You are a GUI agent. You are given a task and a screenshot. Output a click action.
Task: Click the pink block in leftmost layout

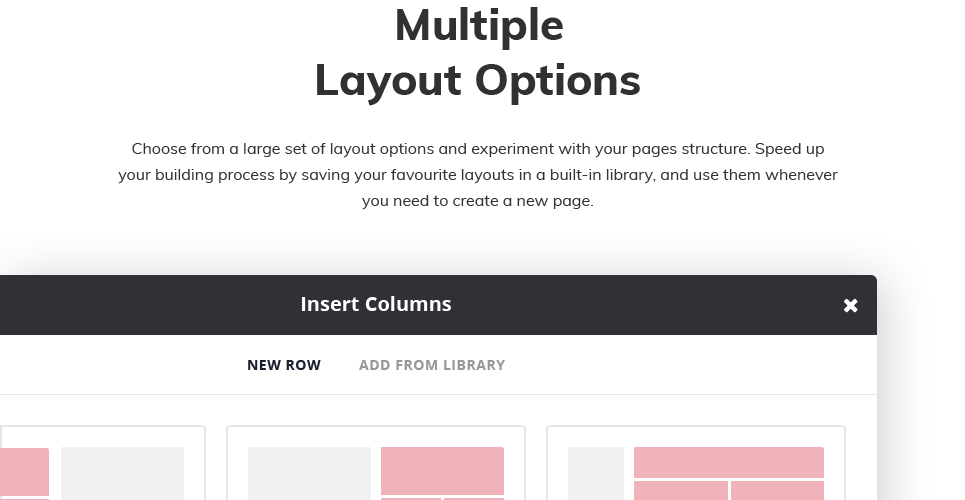(x=25, y=472)
